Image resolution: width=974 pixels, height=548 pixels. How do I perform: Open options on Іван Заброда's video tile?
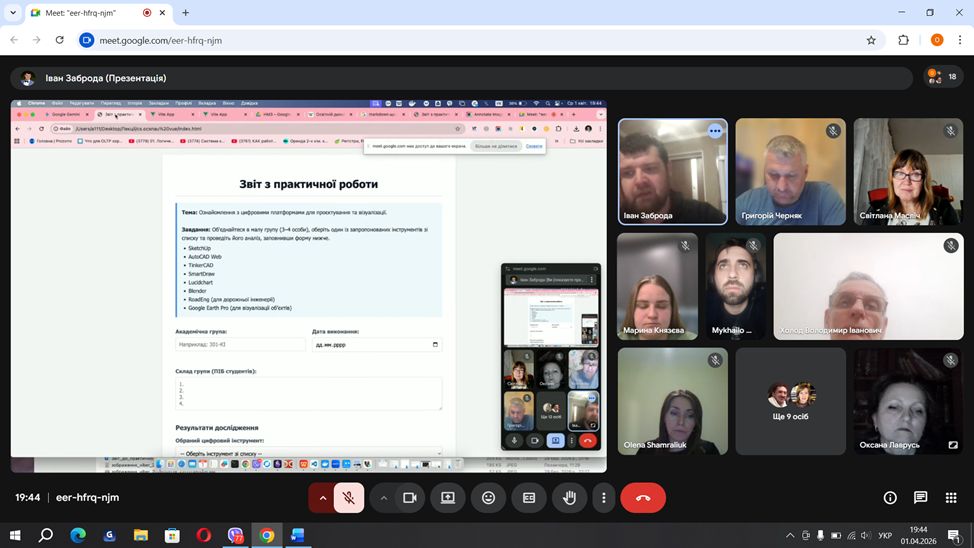pyautogui.click(x=714, y=131)
